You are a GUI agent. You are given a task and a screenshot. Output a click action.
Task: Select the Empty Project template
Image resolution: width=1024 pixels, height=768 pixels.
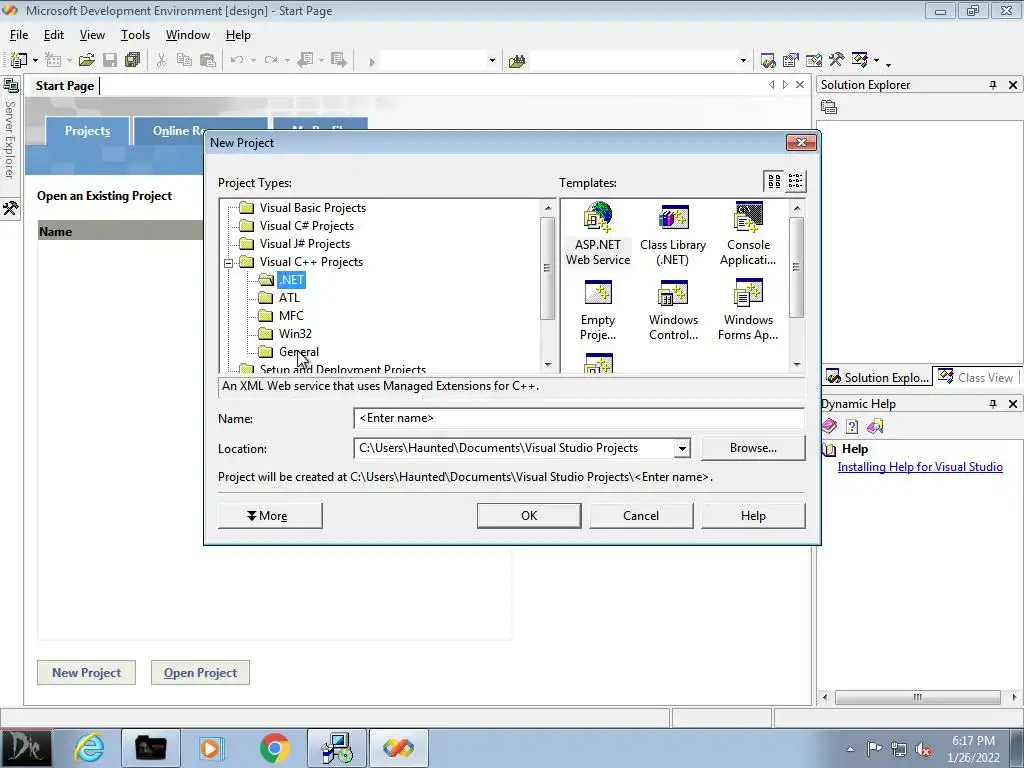click(598, 310)
